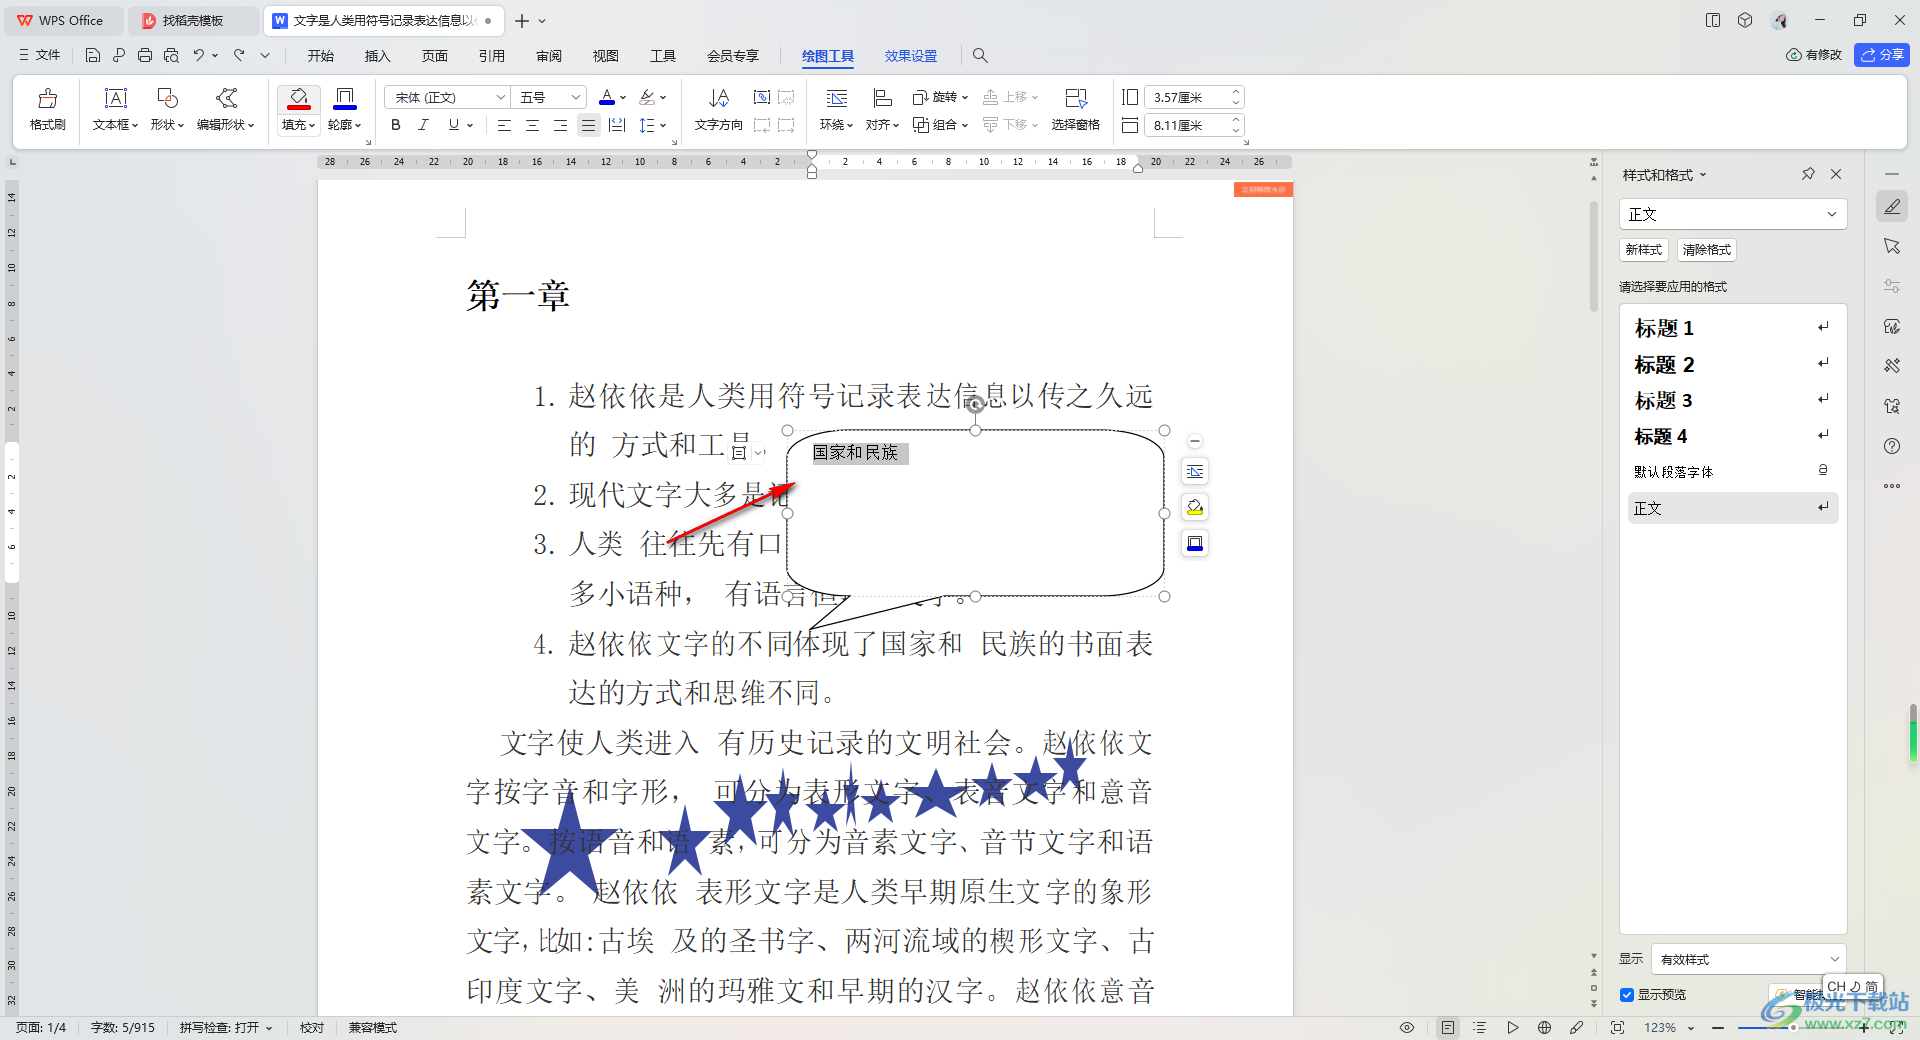Open the 显示 有效样式 dropdown
Screen dimensions: 1920x1040
pos(1748,959)
